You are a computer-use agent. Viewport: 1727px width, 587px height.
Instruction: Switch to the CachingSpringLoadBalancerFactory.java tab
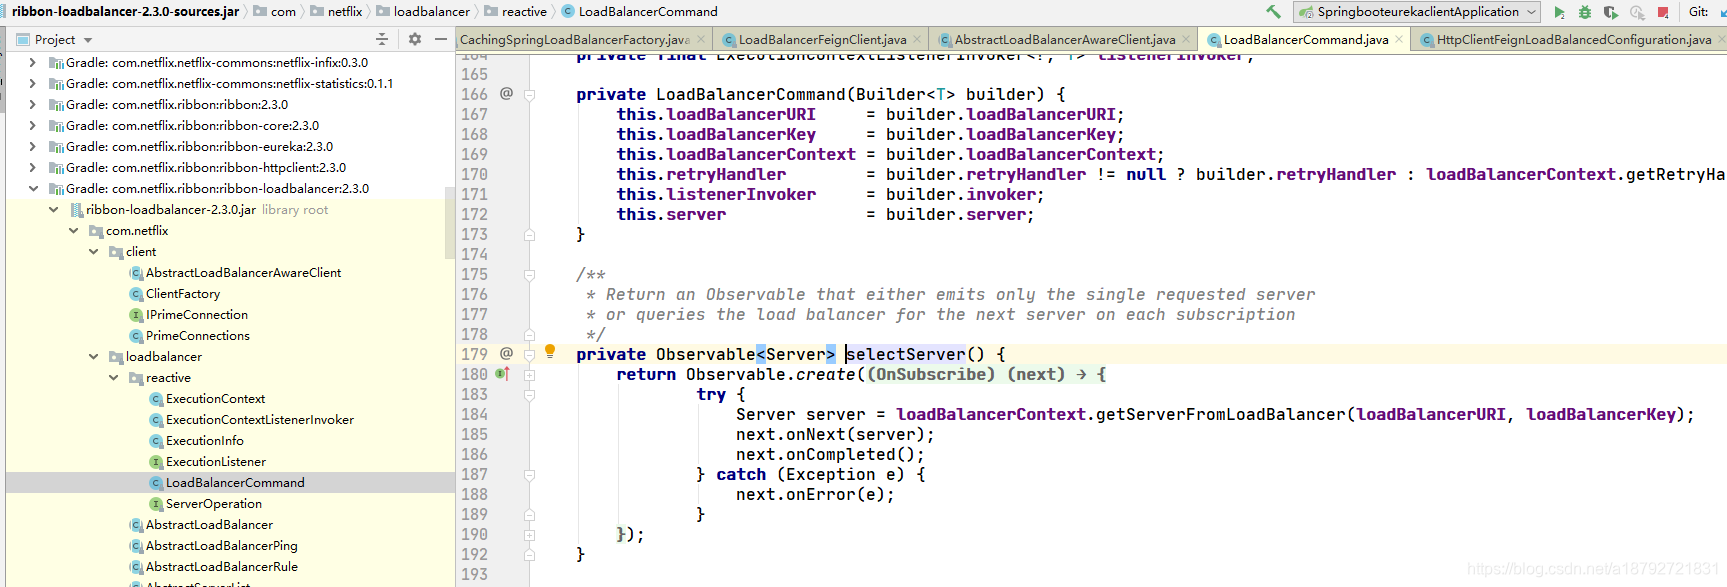582,40
